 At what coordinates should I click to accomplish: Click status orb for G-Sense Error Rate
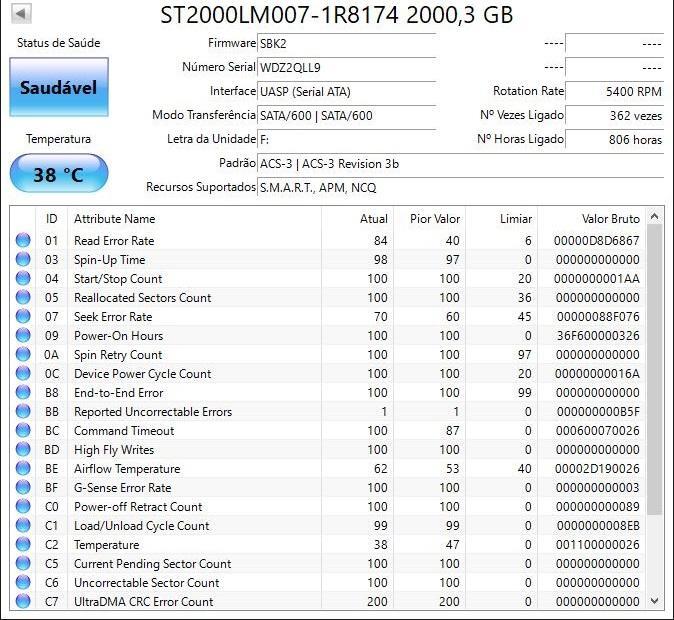(x=23, y=487)
